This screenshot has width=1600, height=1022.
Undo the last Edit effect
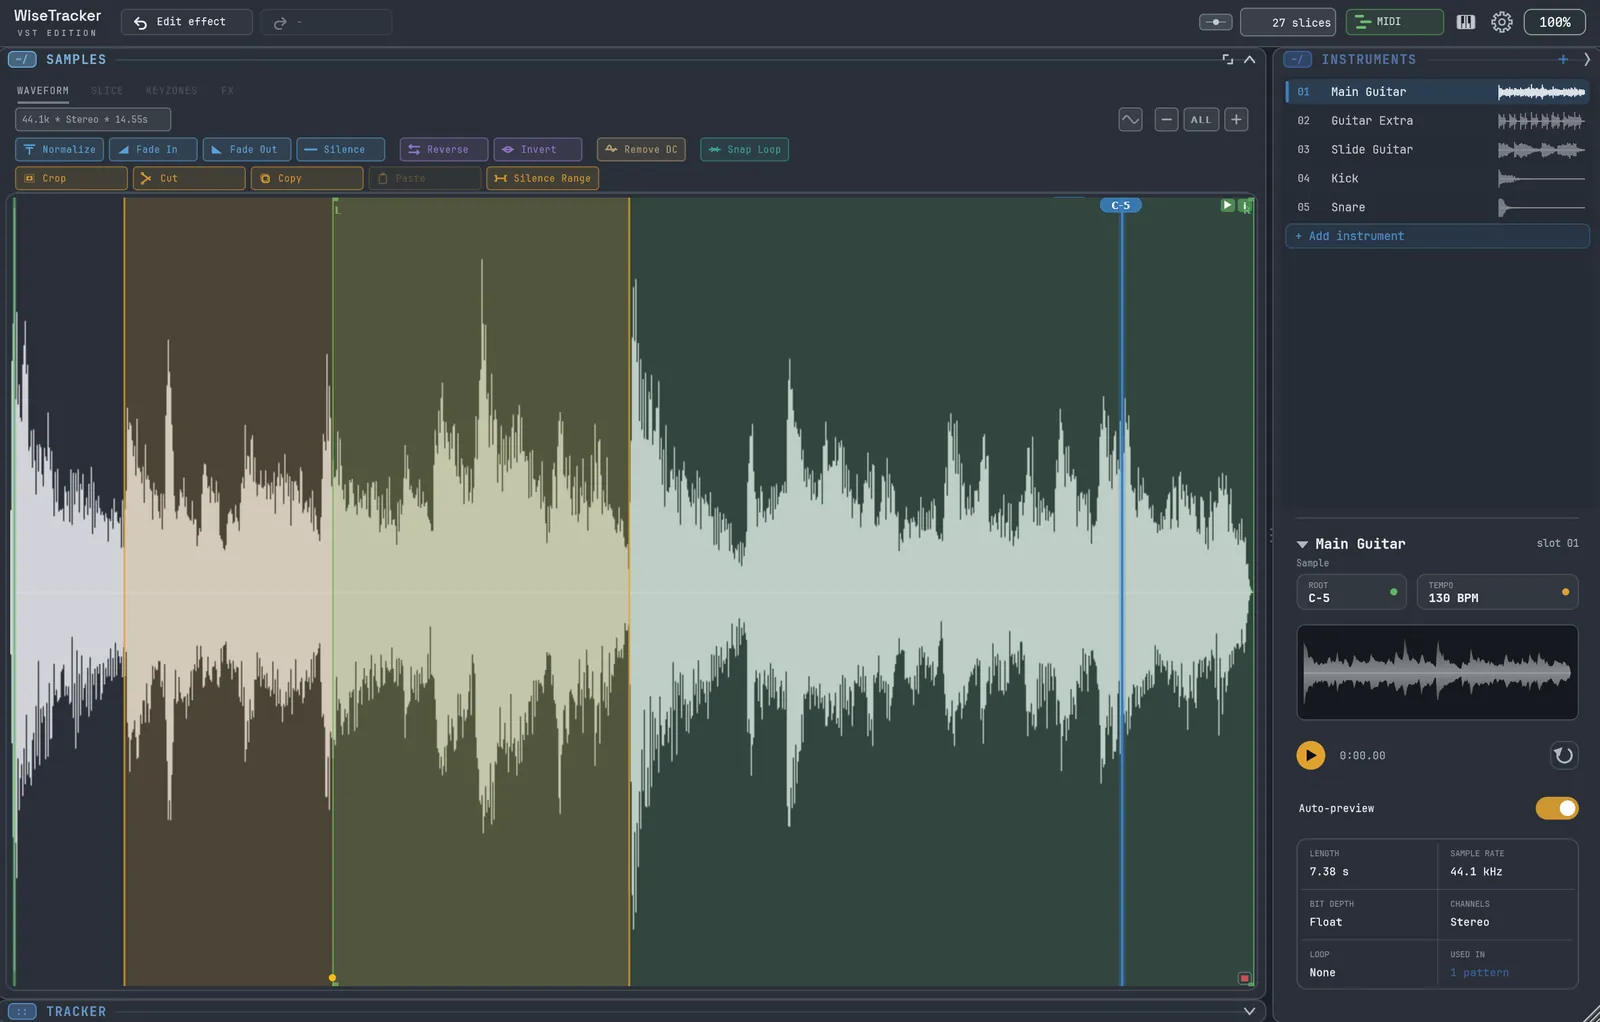coord(186,22)
